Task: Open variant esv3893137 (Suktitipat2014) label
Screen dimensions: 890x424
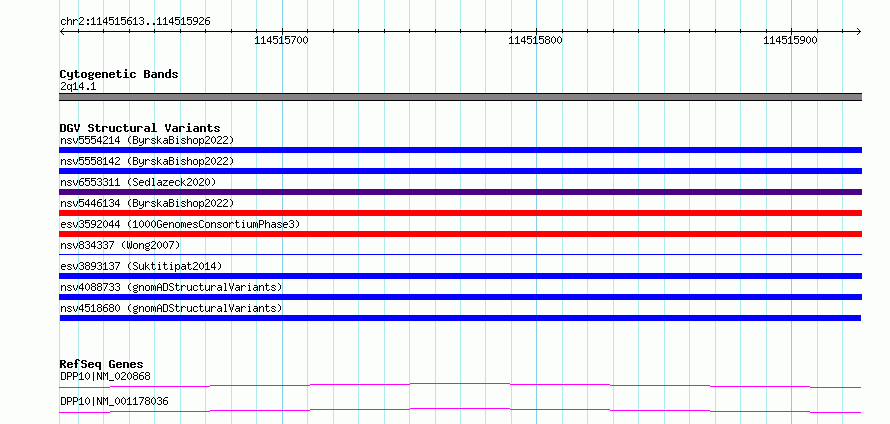Action: pyautogui.click(x=141, y=266)
